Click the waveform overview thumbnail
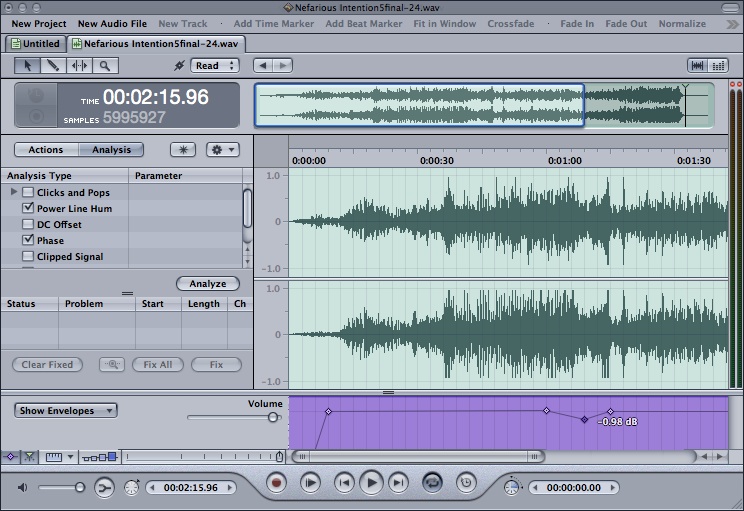 [484, 105]
